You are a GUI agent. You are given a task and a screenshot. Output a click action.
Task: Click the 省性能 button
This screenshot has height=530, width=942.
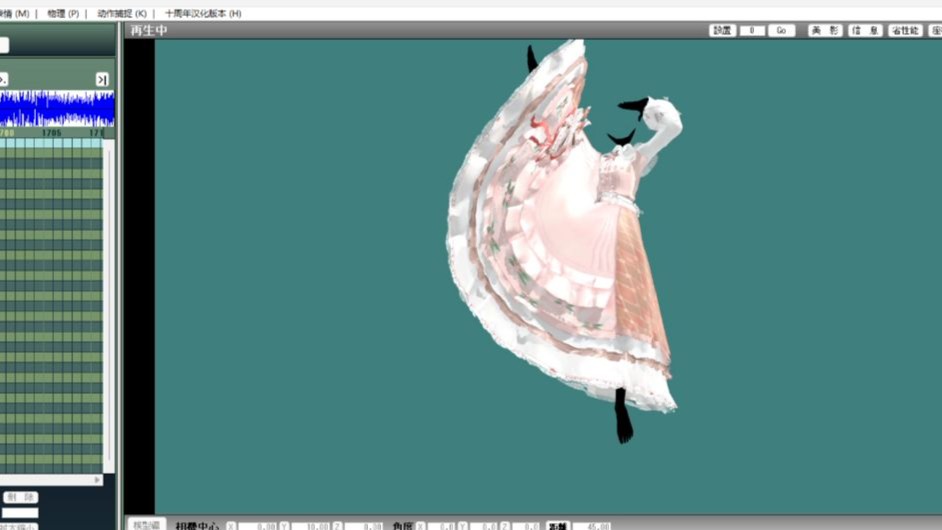905,31
